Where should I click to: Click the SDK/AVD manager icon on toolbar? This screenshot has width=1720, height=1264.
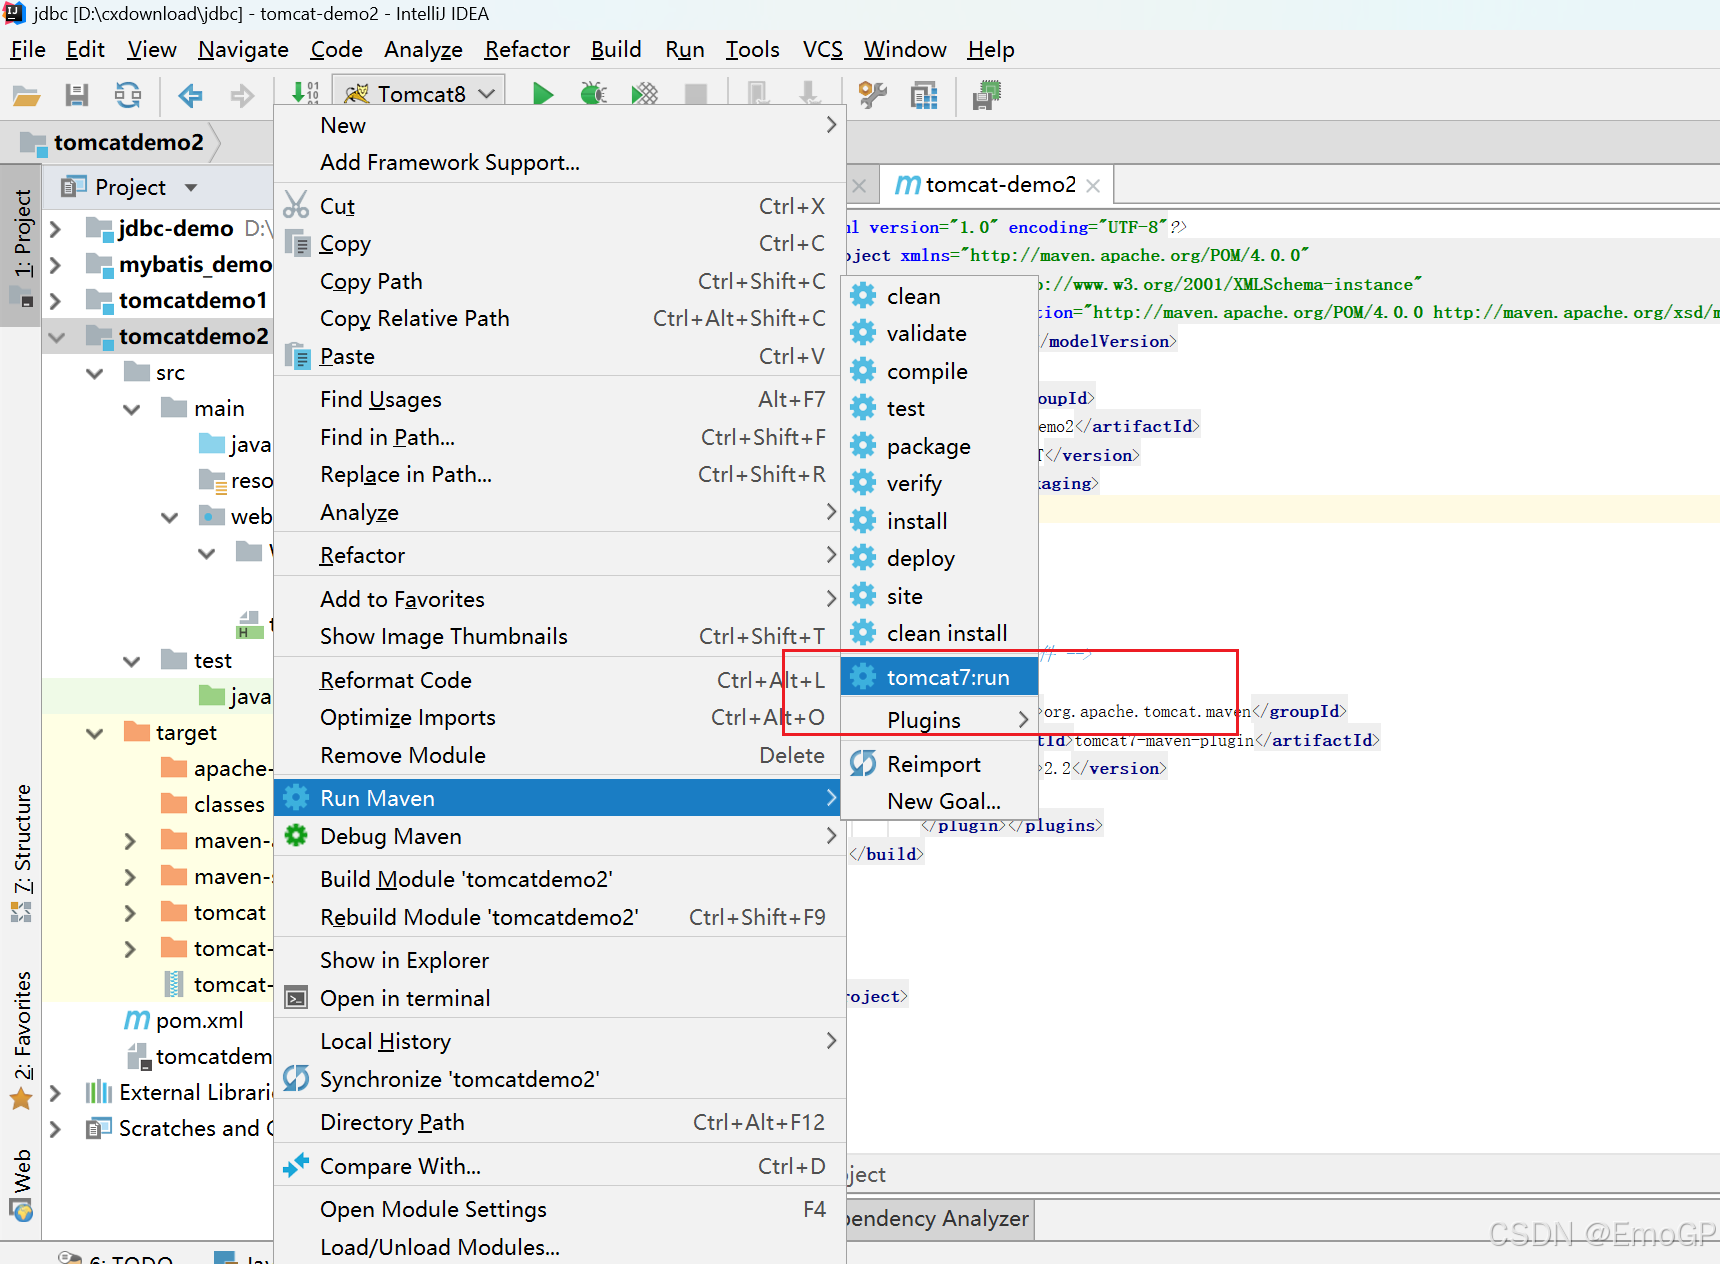click(x=986, y=95)
